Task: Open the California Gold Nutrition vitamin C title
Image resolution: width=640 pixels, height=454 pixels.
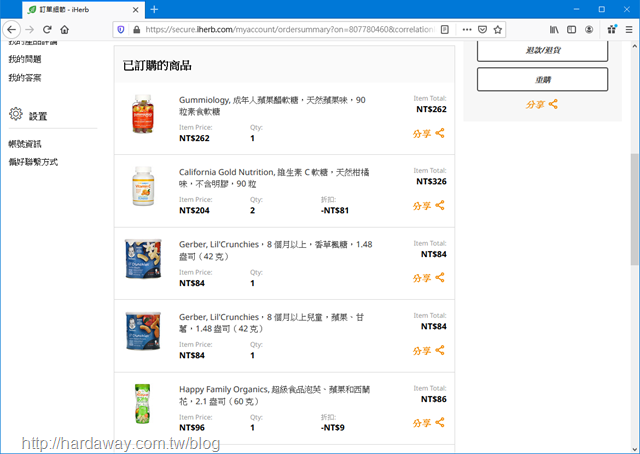Action: coord(274,178)
